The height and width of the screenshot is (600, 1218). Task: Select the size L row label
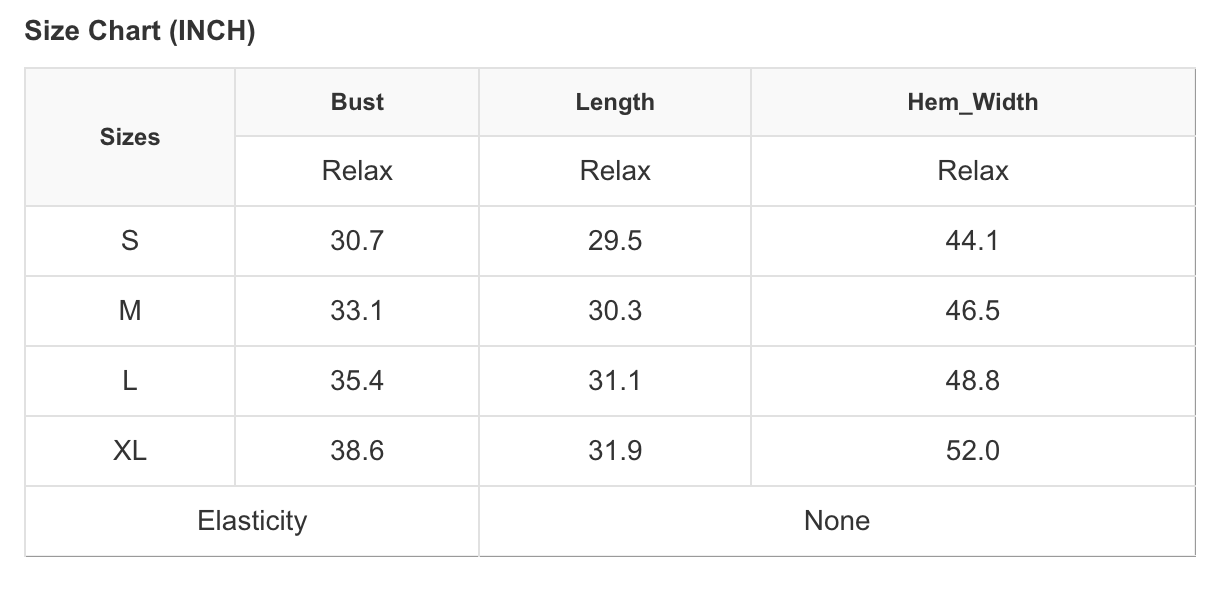(x=130, y=381)
